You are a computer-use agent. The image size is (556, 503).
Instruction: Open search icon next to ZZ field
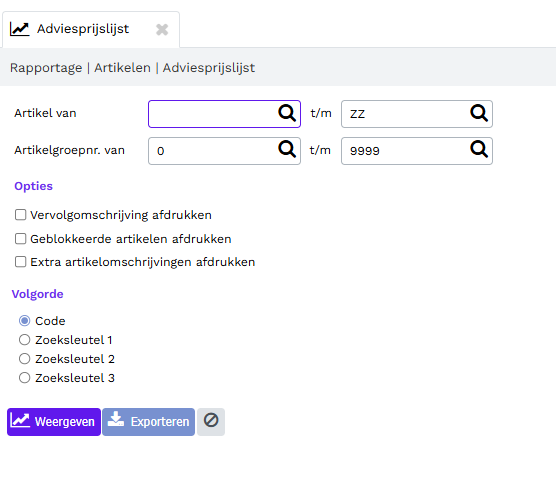coord(479,113)
